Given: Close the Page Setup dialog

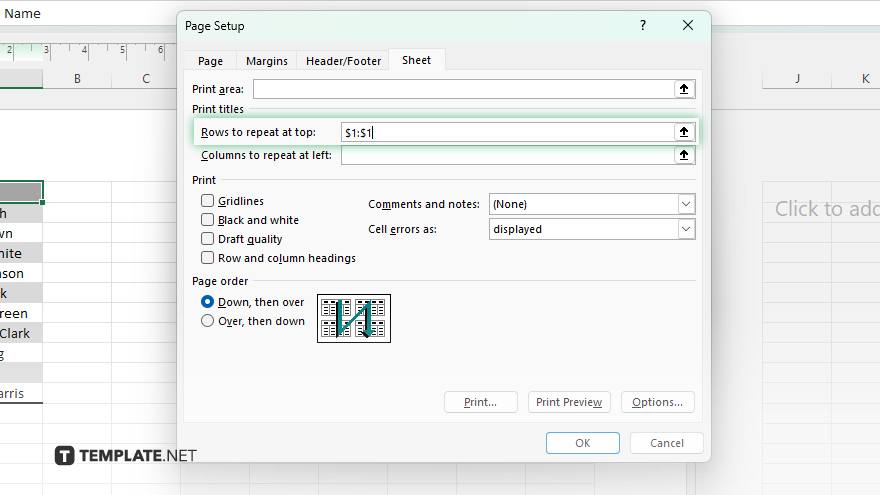Looking at the screenshot, I should click(688, 25).
